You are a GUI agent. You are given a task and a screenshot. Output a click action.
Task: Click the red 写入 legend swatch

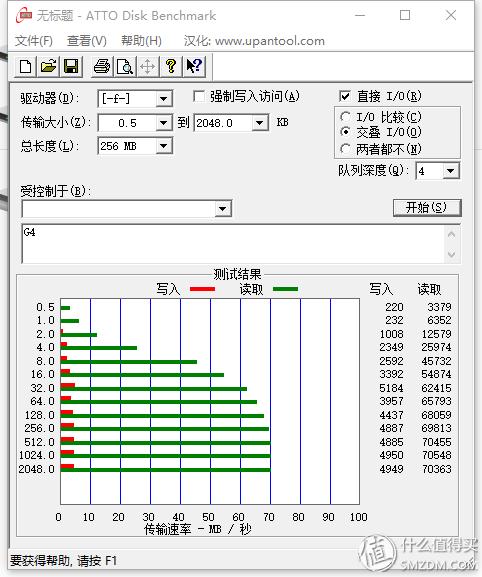[x=202, y=289]
